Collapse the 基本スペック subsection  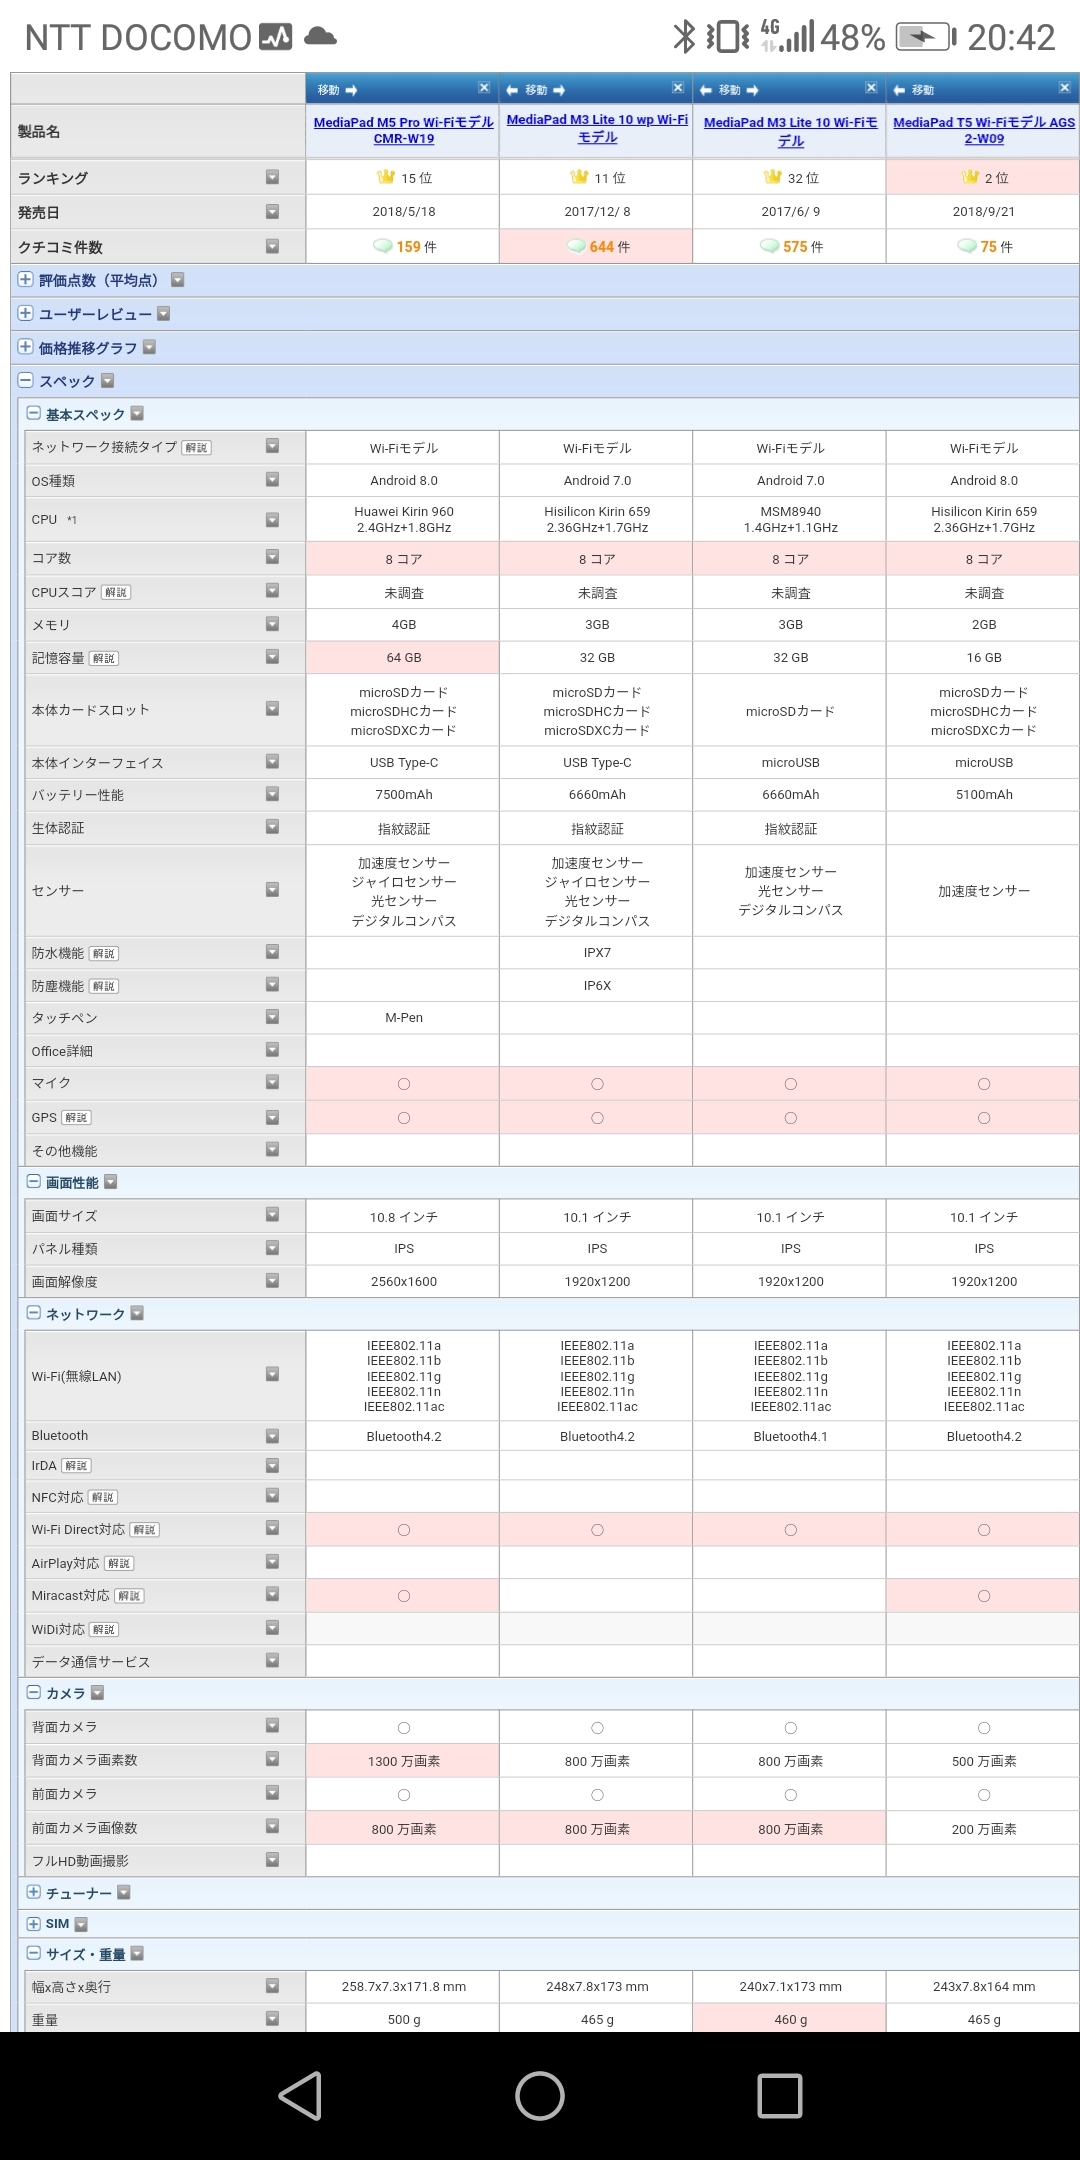[33, 413]
